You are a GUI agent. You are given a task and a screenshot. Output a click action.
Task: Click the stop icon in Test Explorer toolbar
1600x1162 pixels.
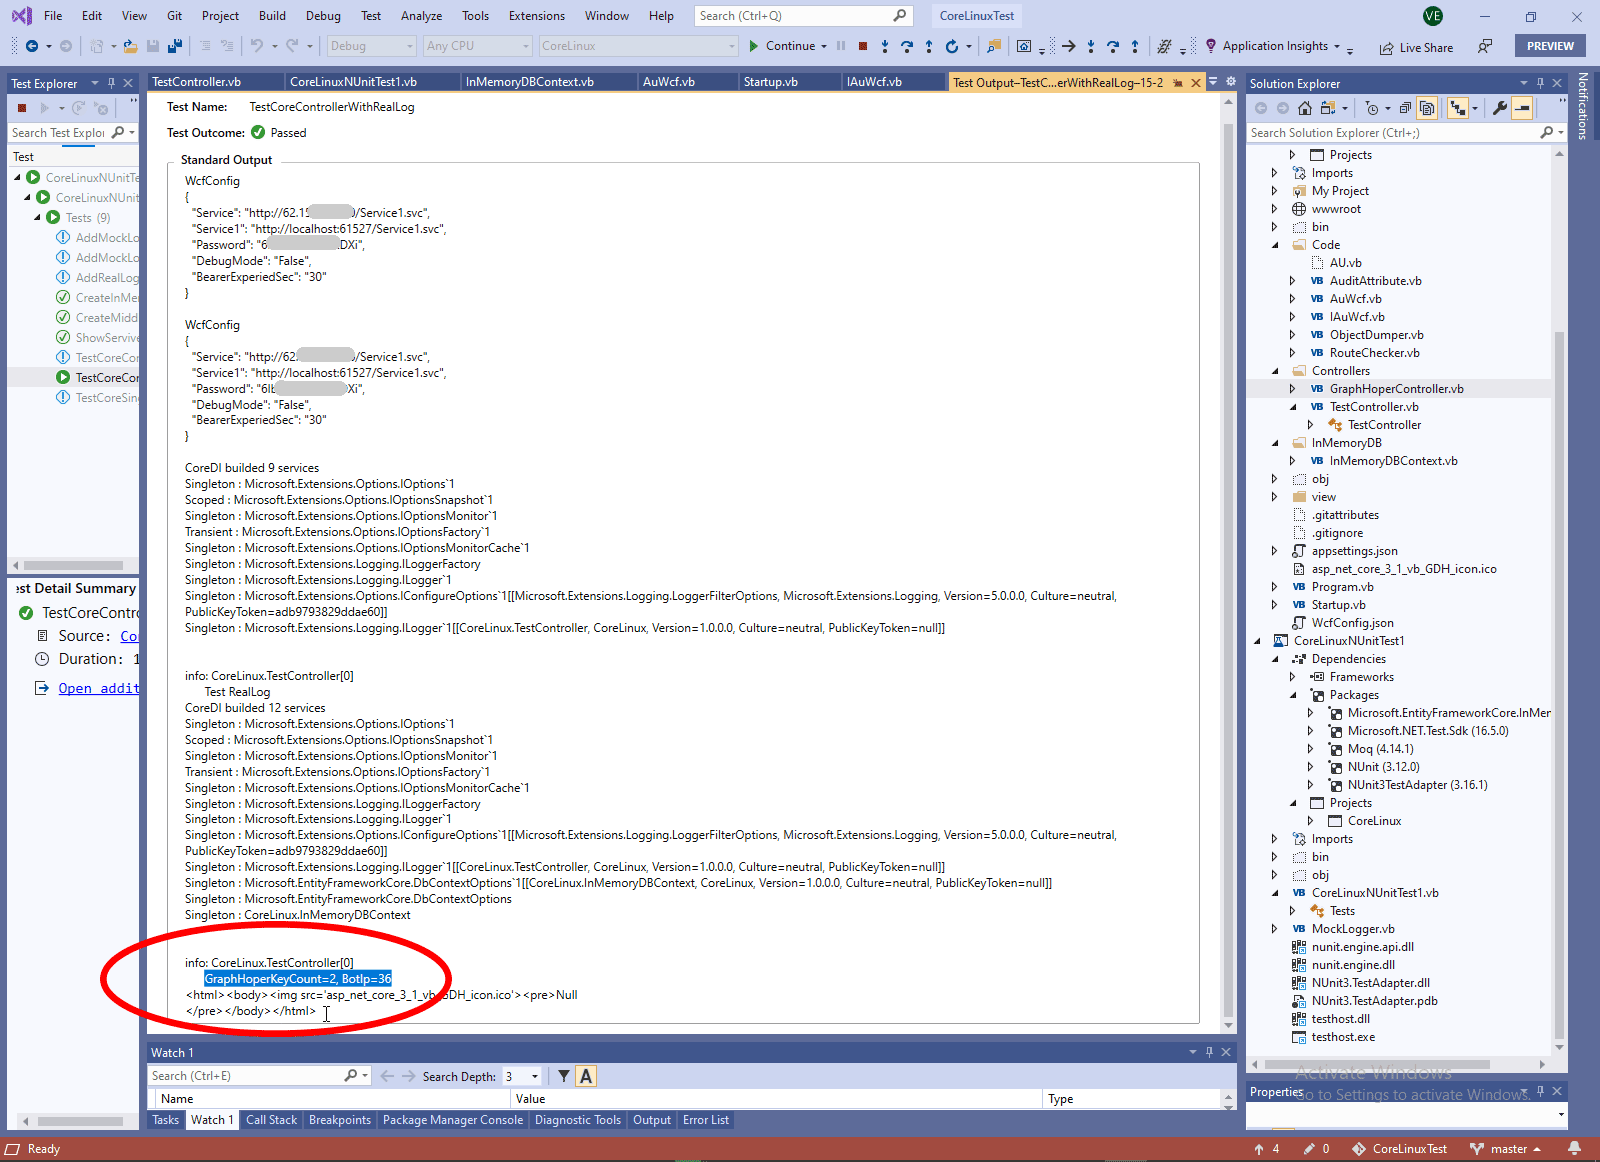(22, 108)
